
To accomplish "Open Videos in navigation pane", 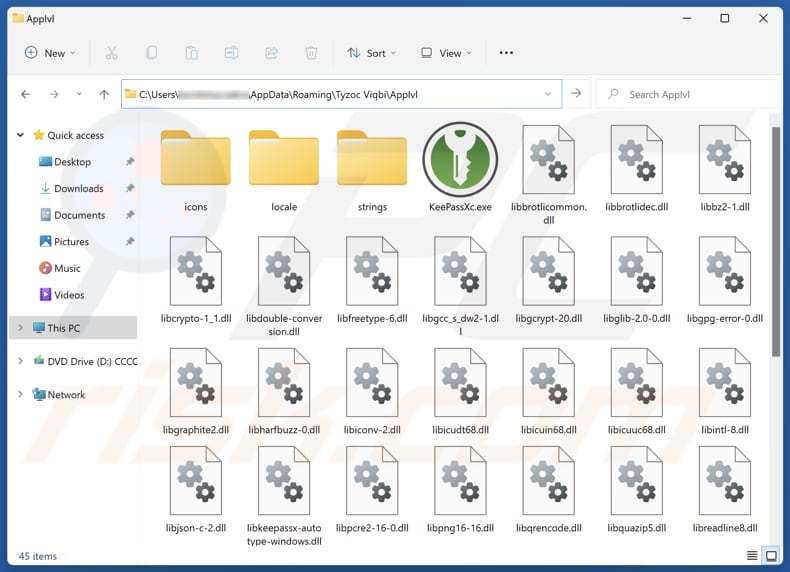I will click(x=69, y=295).
